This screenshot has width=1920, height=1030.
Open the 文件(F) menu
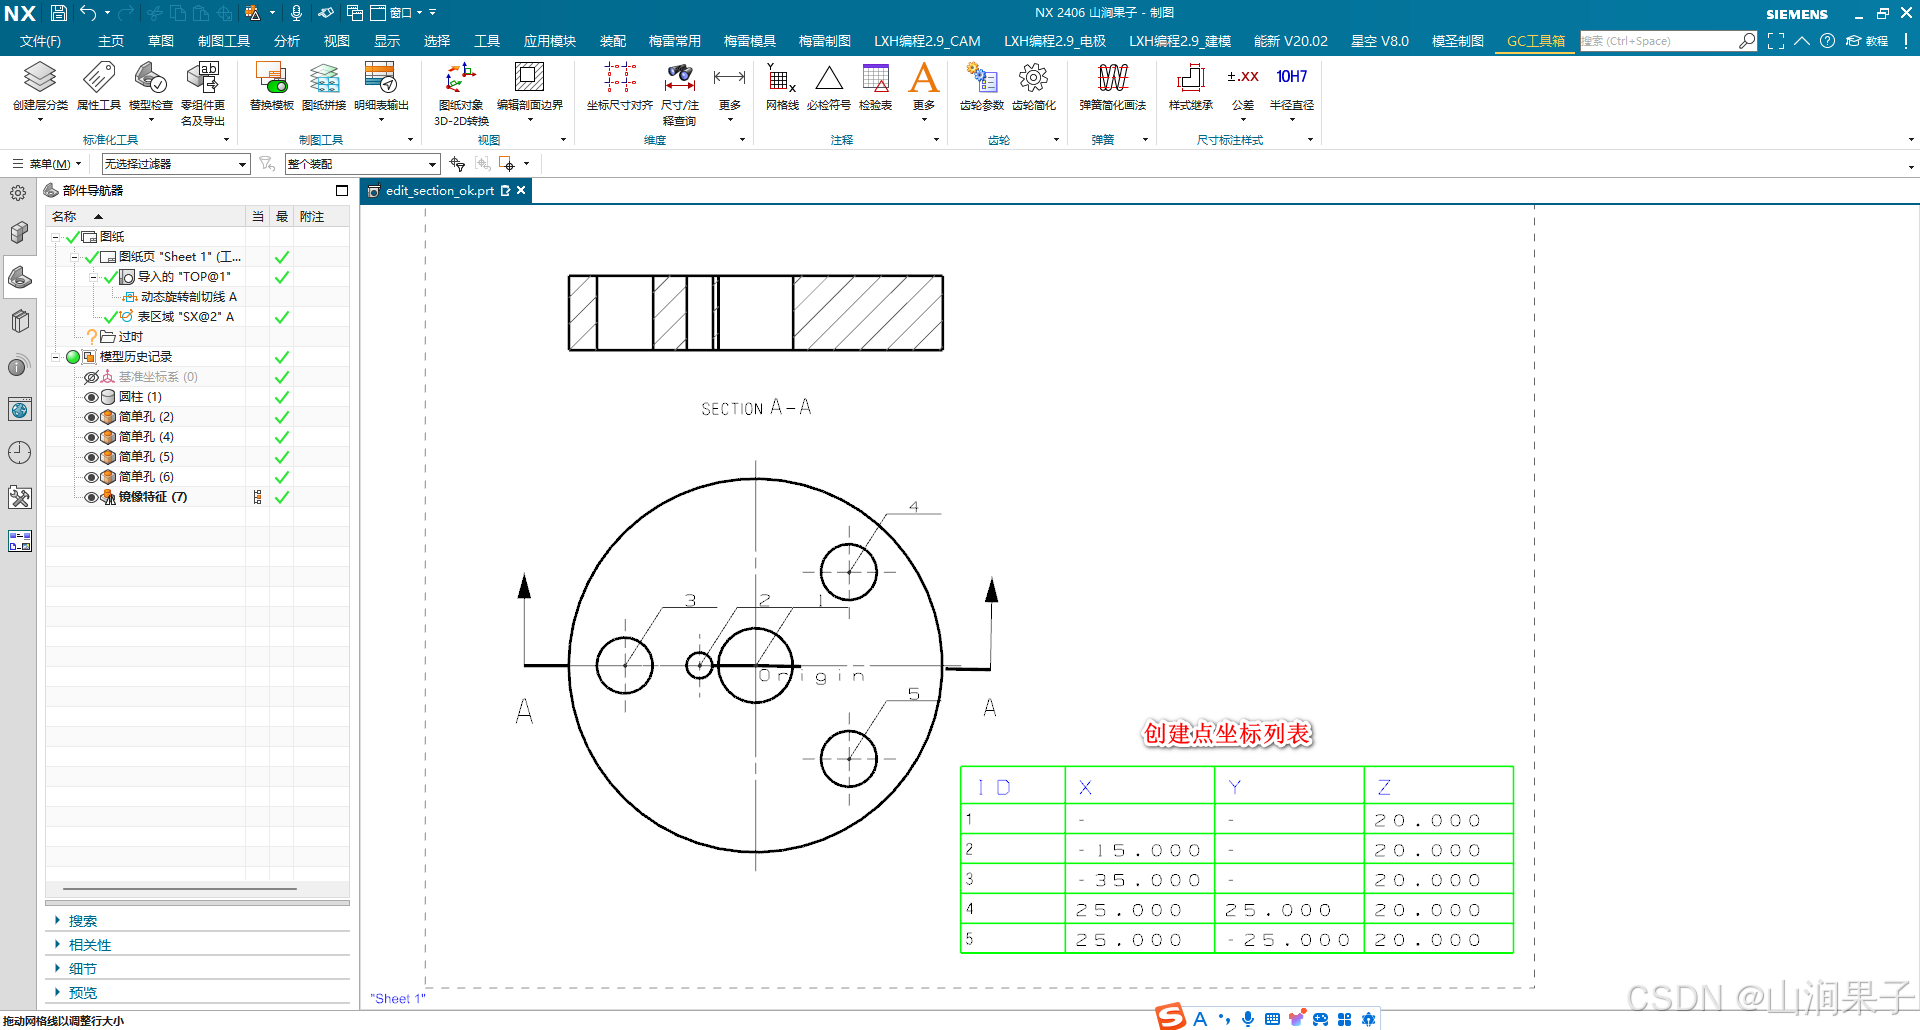click(40, 41)
